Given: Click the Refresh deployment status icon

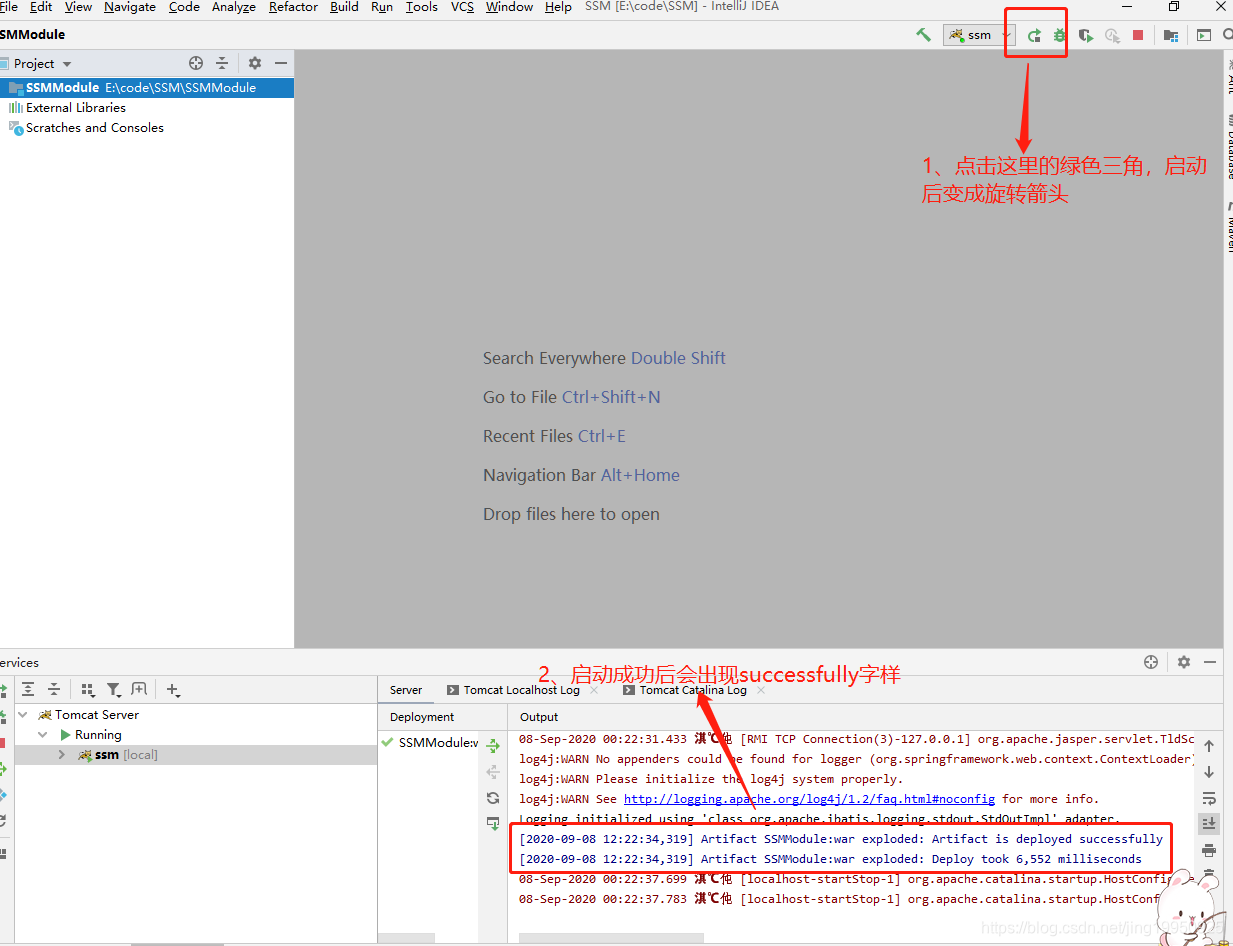Looking at the screenshot, I should tap(493, 798).
